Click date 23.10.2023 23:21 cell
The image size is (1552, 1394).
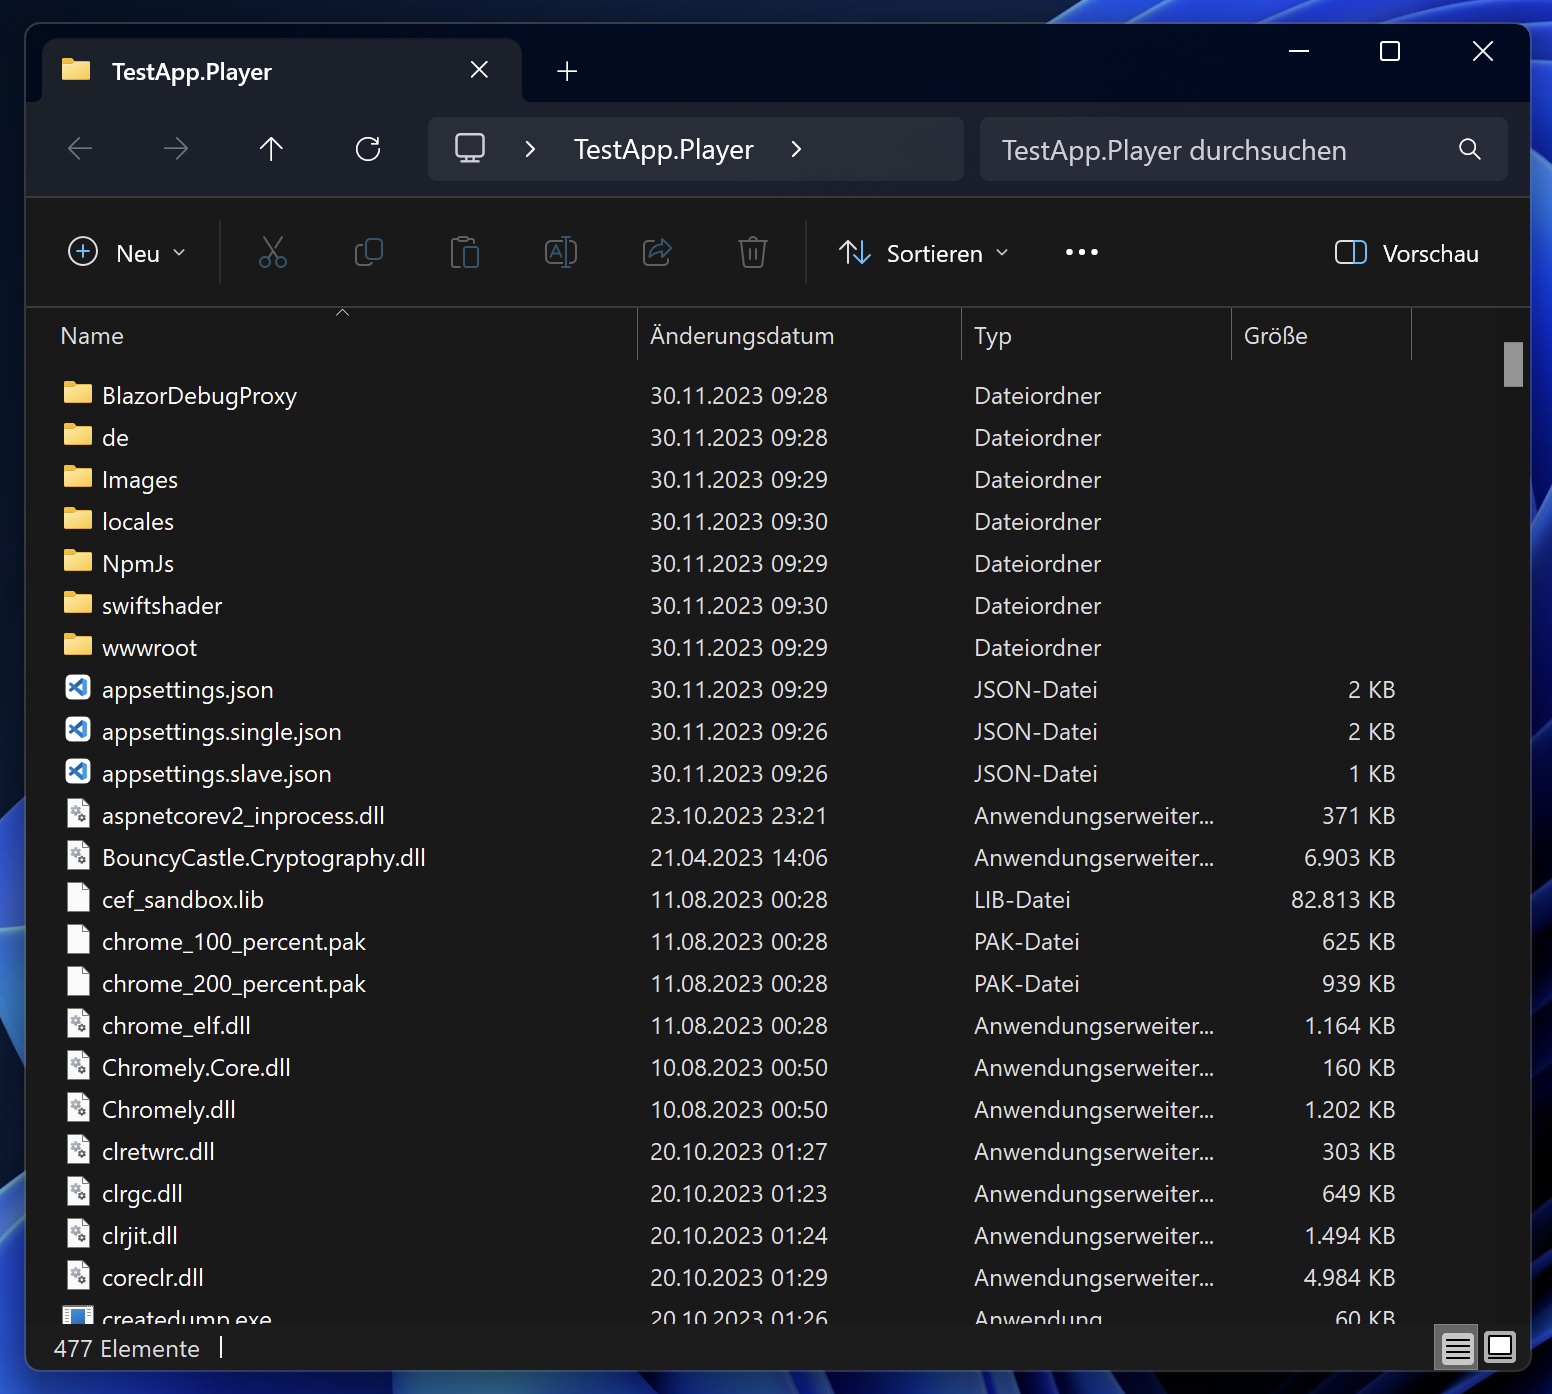point(739,816)
